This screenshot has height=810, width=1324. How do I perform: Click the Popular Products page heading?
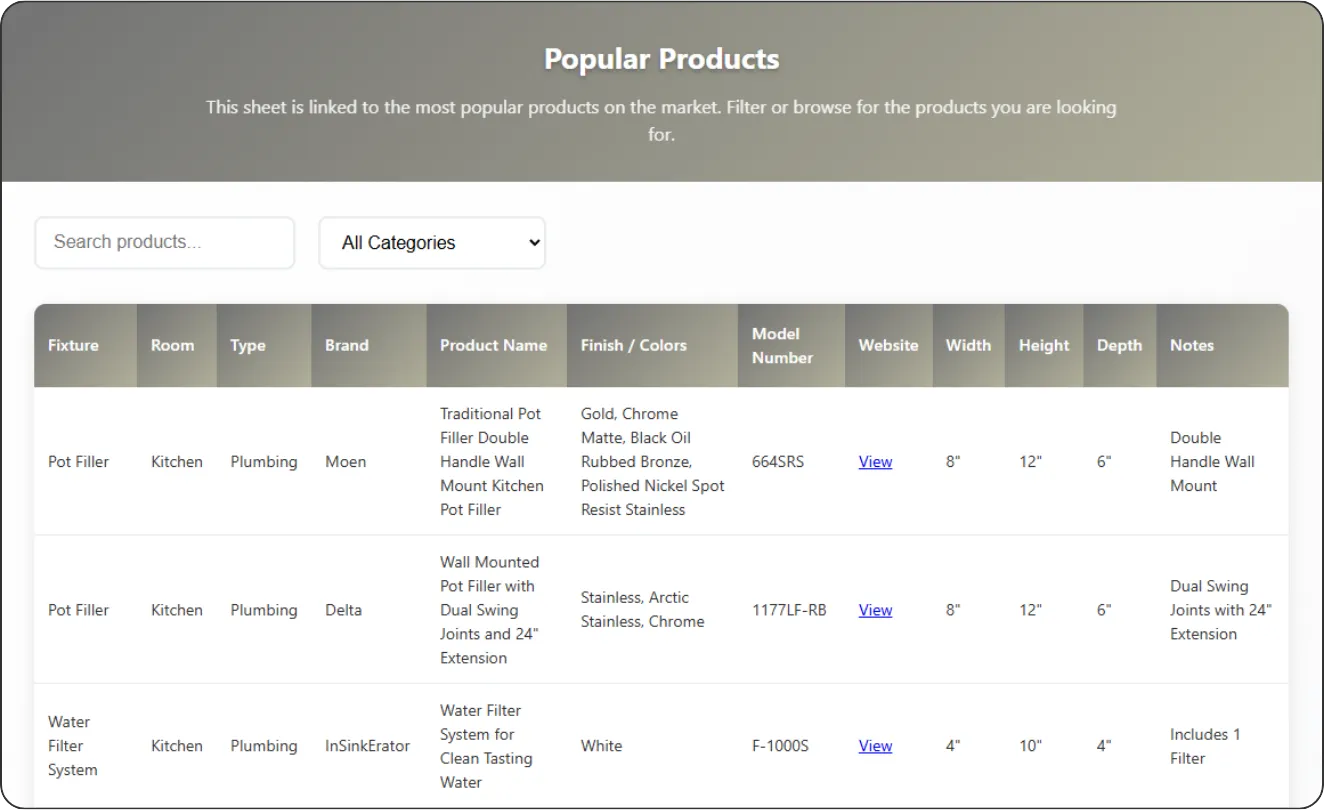coord(661,59)
